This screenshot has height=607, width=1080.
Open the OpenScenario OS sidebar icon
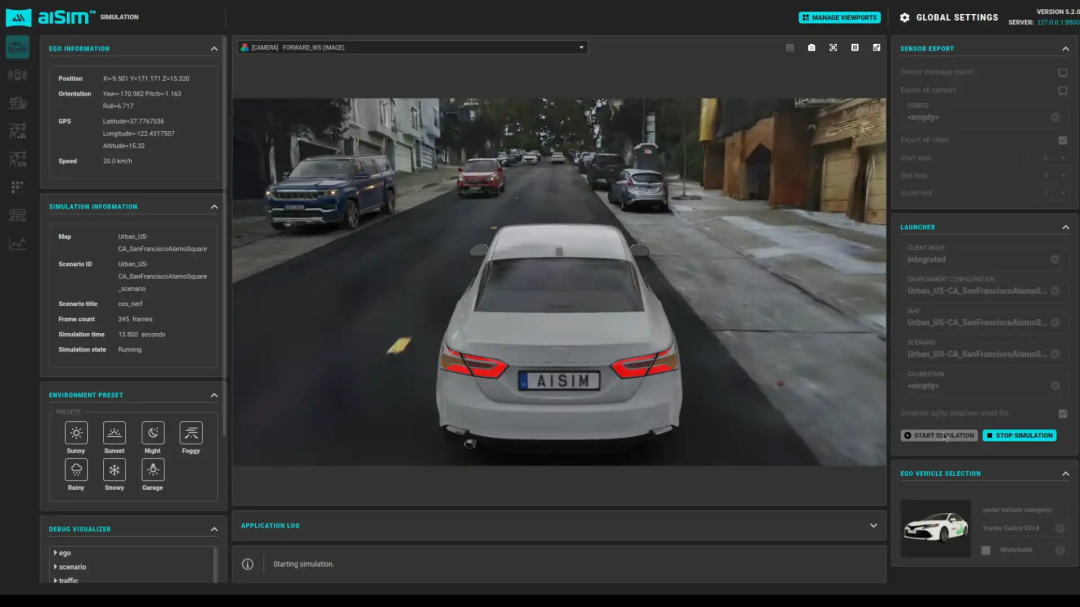click(18, 159)
